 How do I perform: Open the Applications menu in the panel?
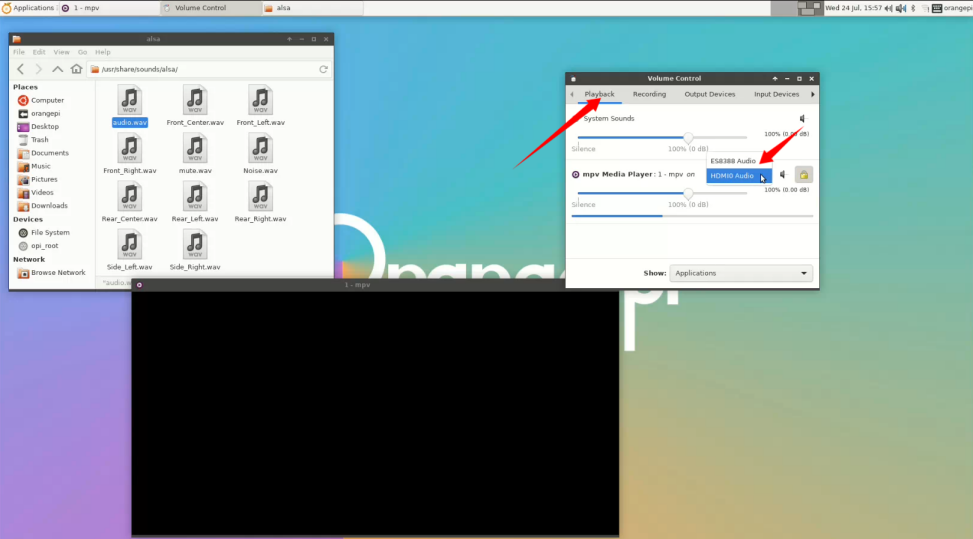[28, 8]
